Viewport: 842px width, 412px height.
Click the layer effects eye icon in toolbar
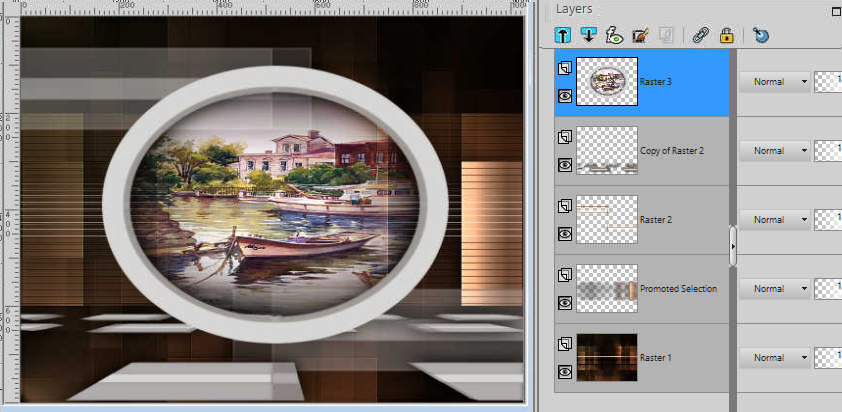[615, 35]
